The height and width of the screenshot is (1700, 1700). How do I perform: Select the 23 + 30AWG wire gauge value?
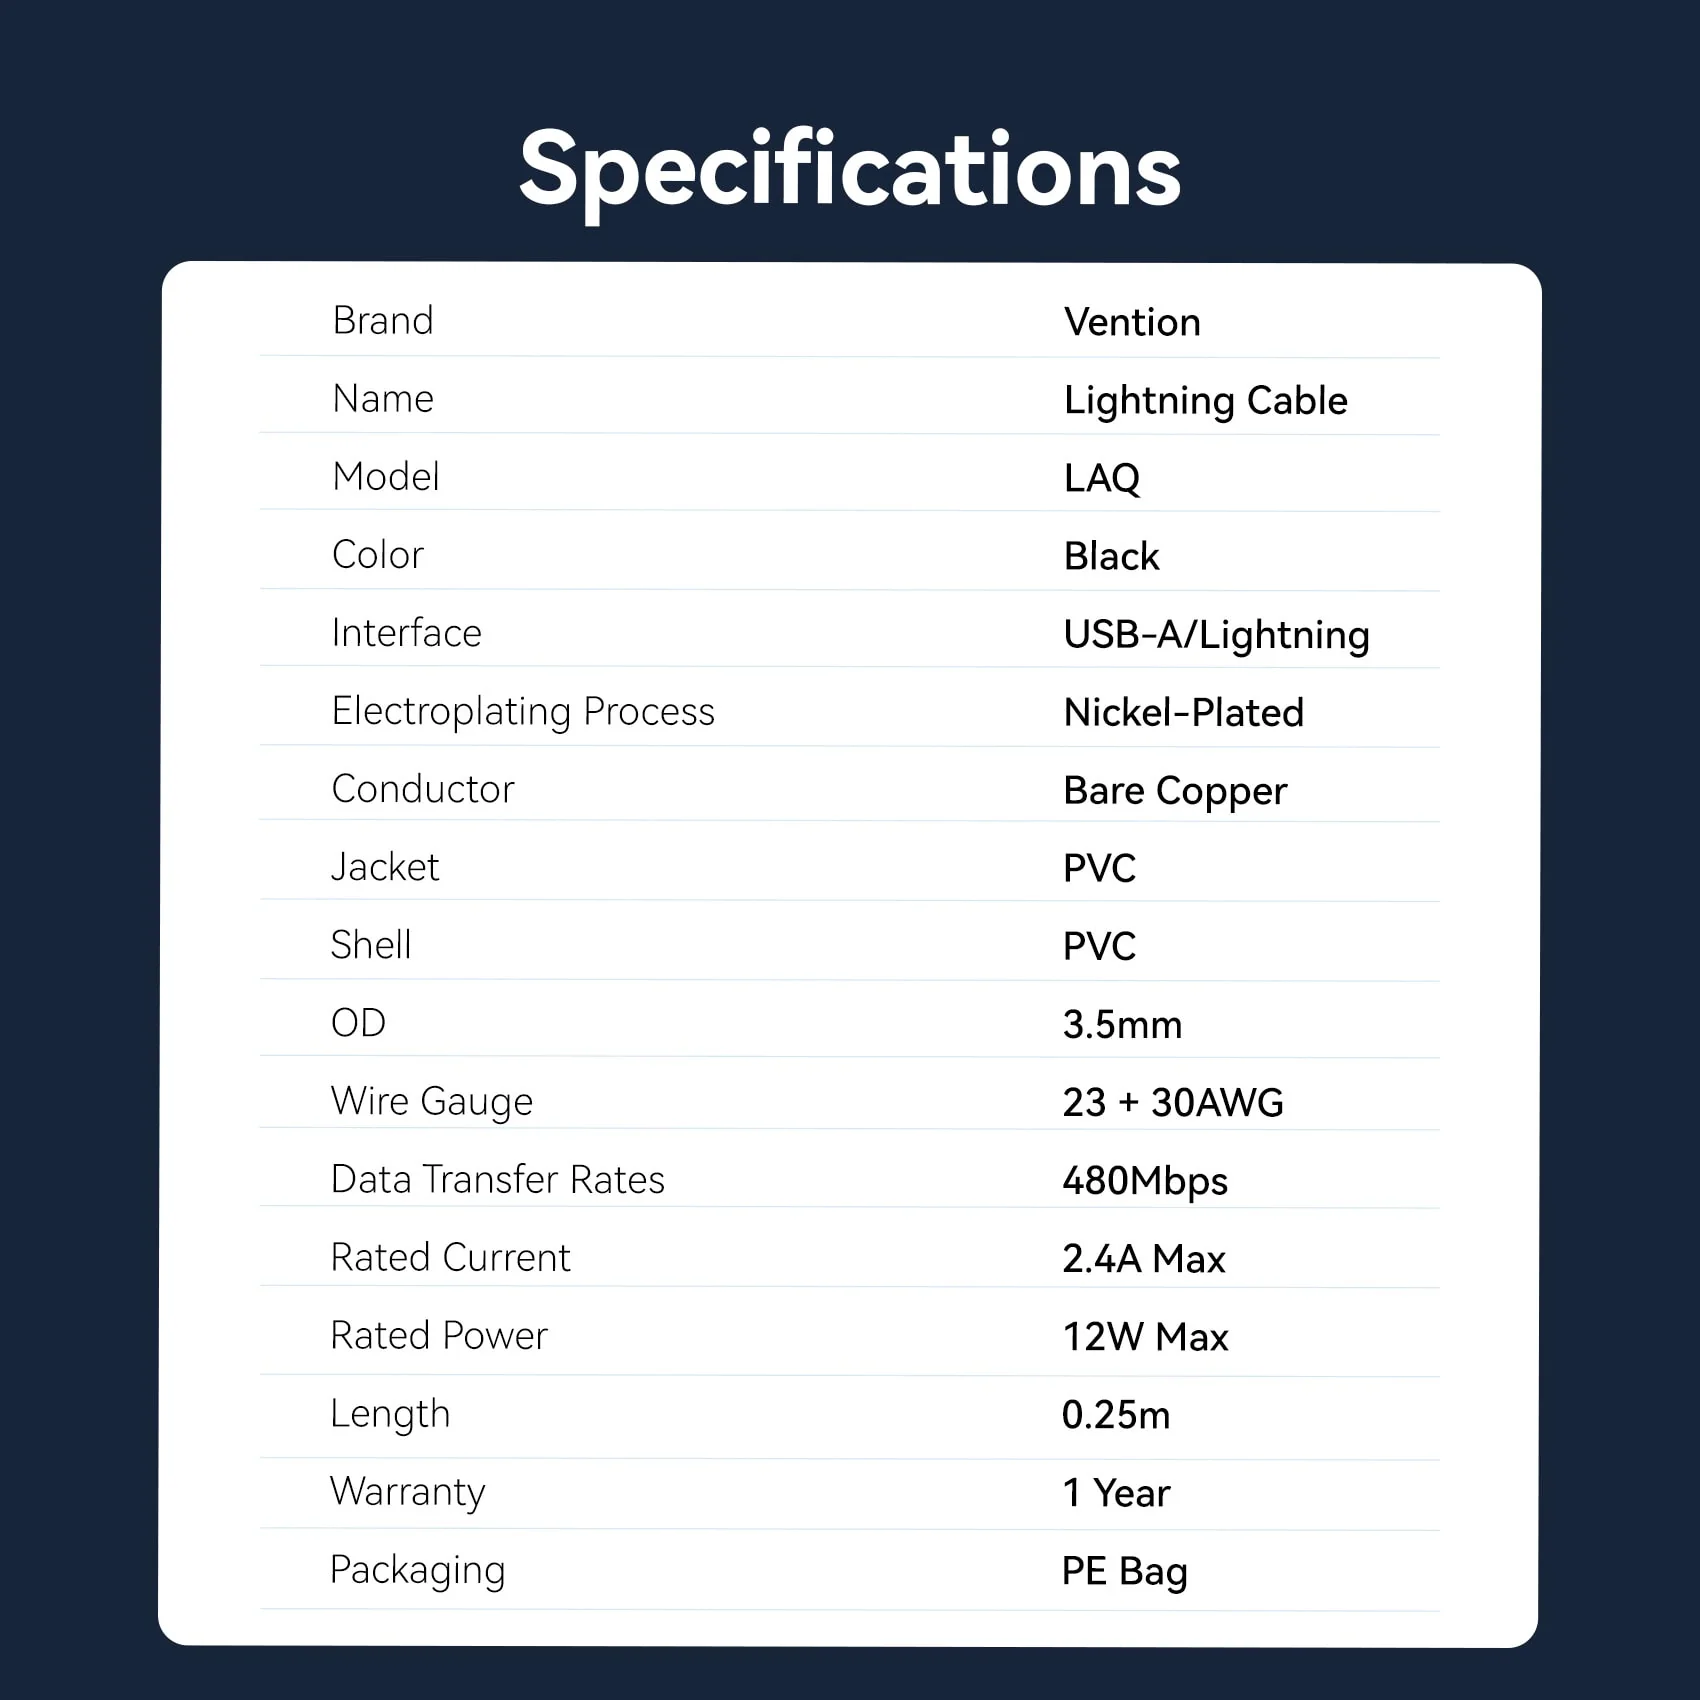click(1173, 1103)
